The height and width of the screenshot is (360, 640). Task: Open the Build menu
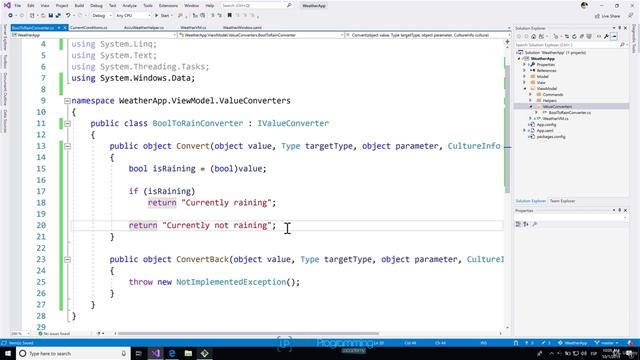point(79,6)
